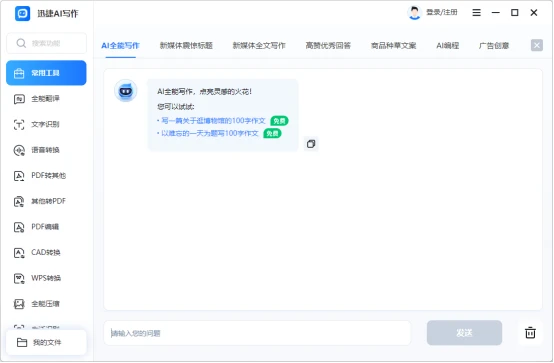Switch to the 新媒体全文写作 tab
Image resolution: width=554 pixels, height=363 pixels.
point(259,46)
